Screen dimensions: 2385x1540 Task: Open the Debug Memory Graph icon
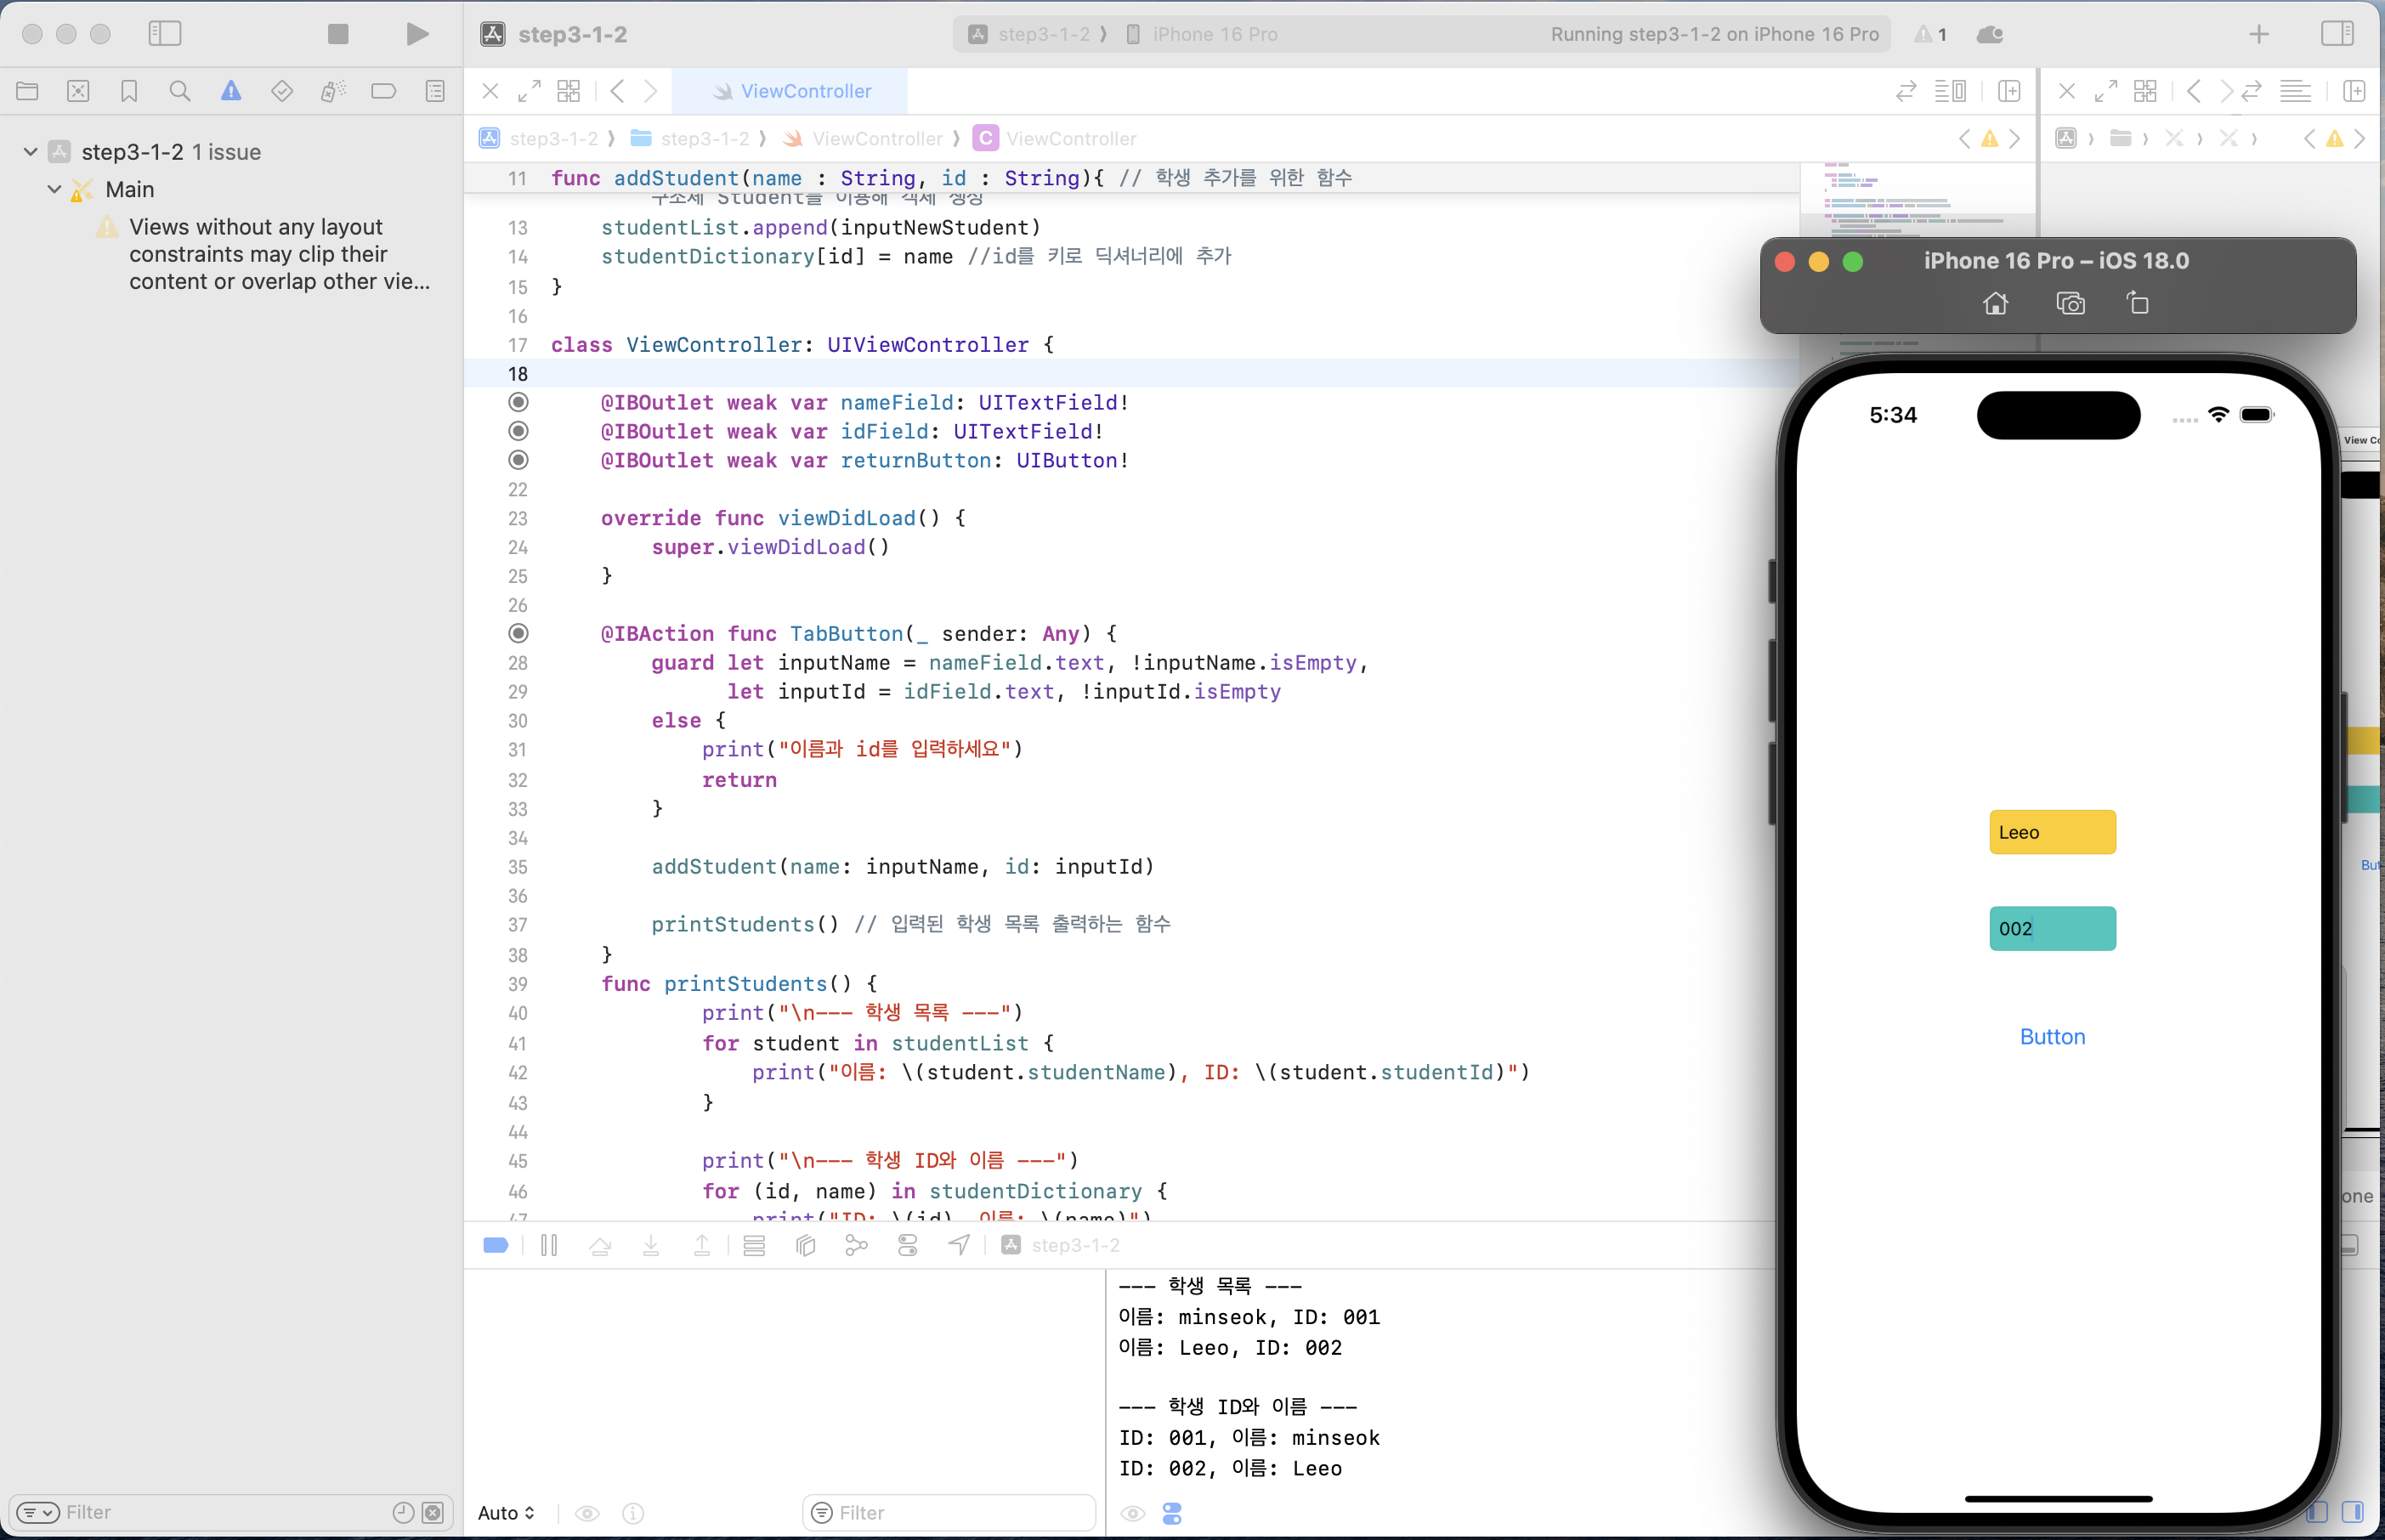click(856, 1245)
